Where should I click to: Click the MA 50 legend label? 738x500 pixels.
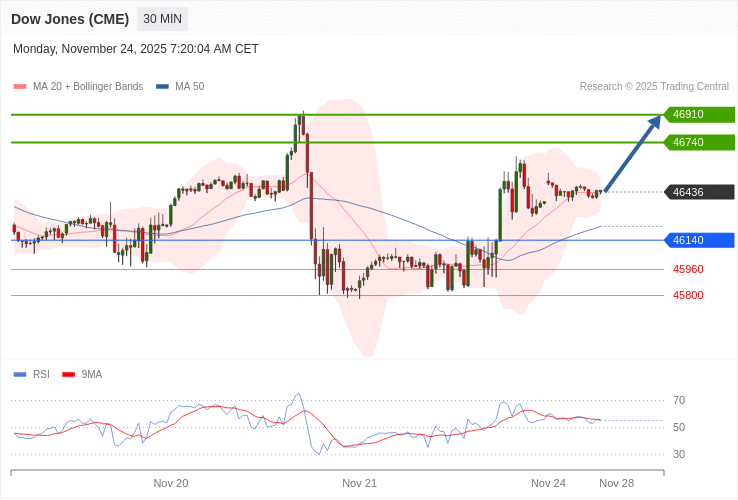(190, 87)
